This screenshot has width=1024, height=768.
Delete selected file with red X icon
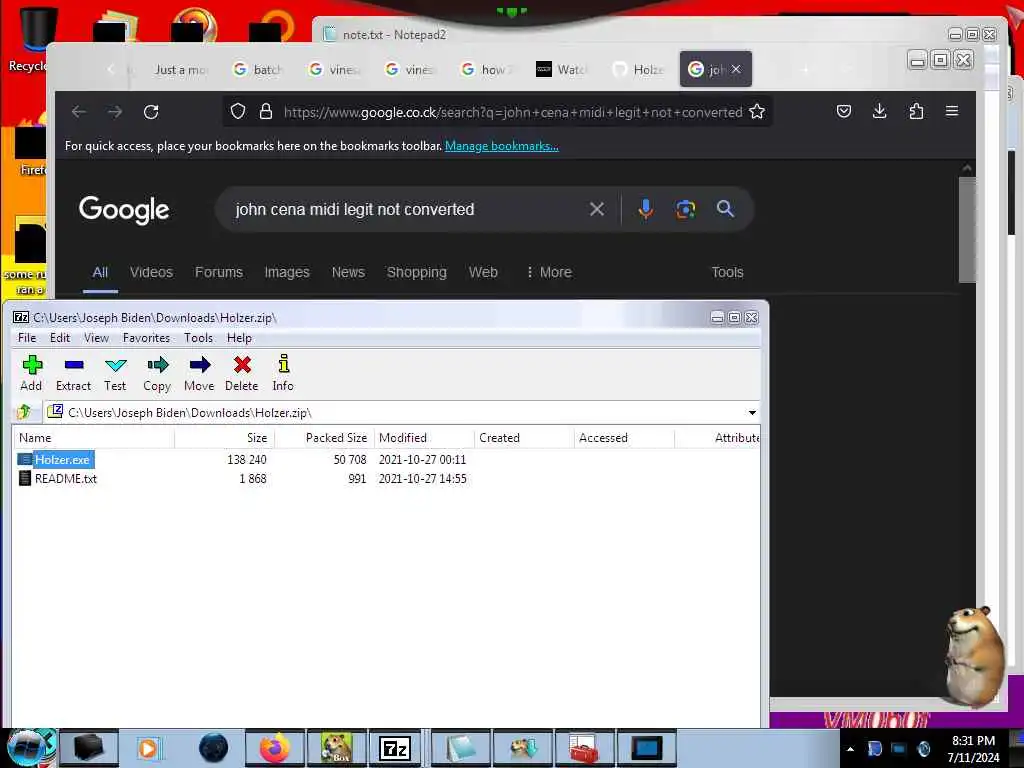tap(242, 373)
